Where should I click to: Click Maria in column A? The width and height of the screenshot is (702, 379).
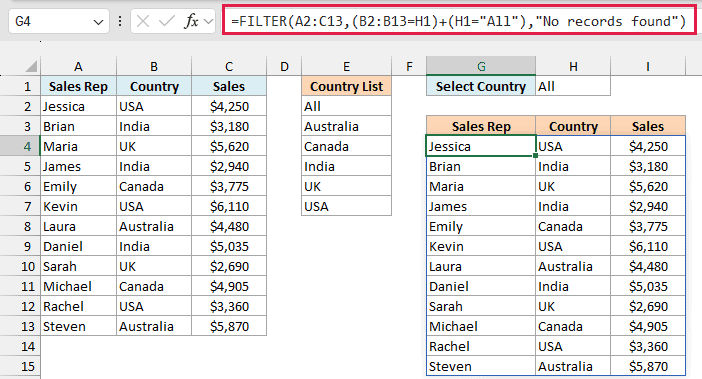[x=78, y=146]
